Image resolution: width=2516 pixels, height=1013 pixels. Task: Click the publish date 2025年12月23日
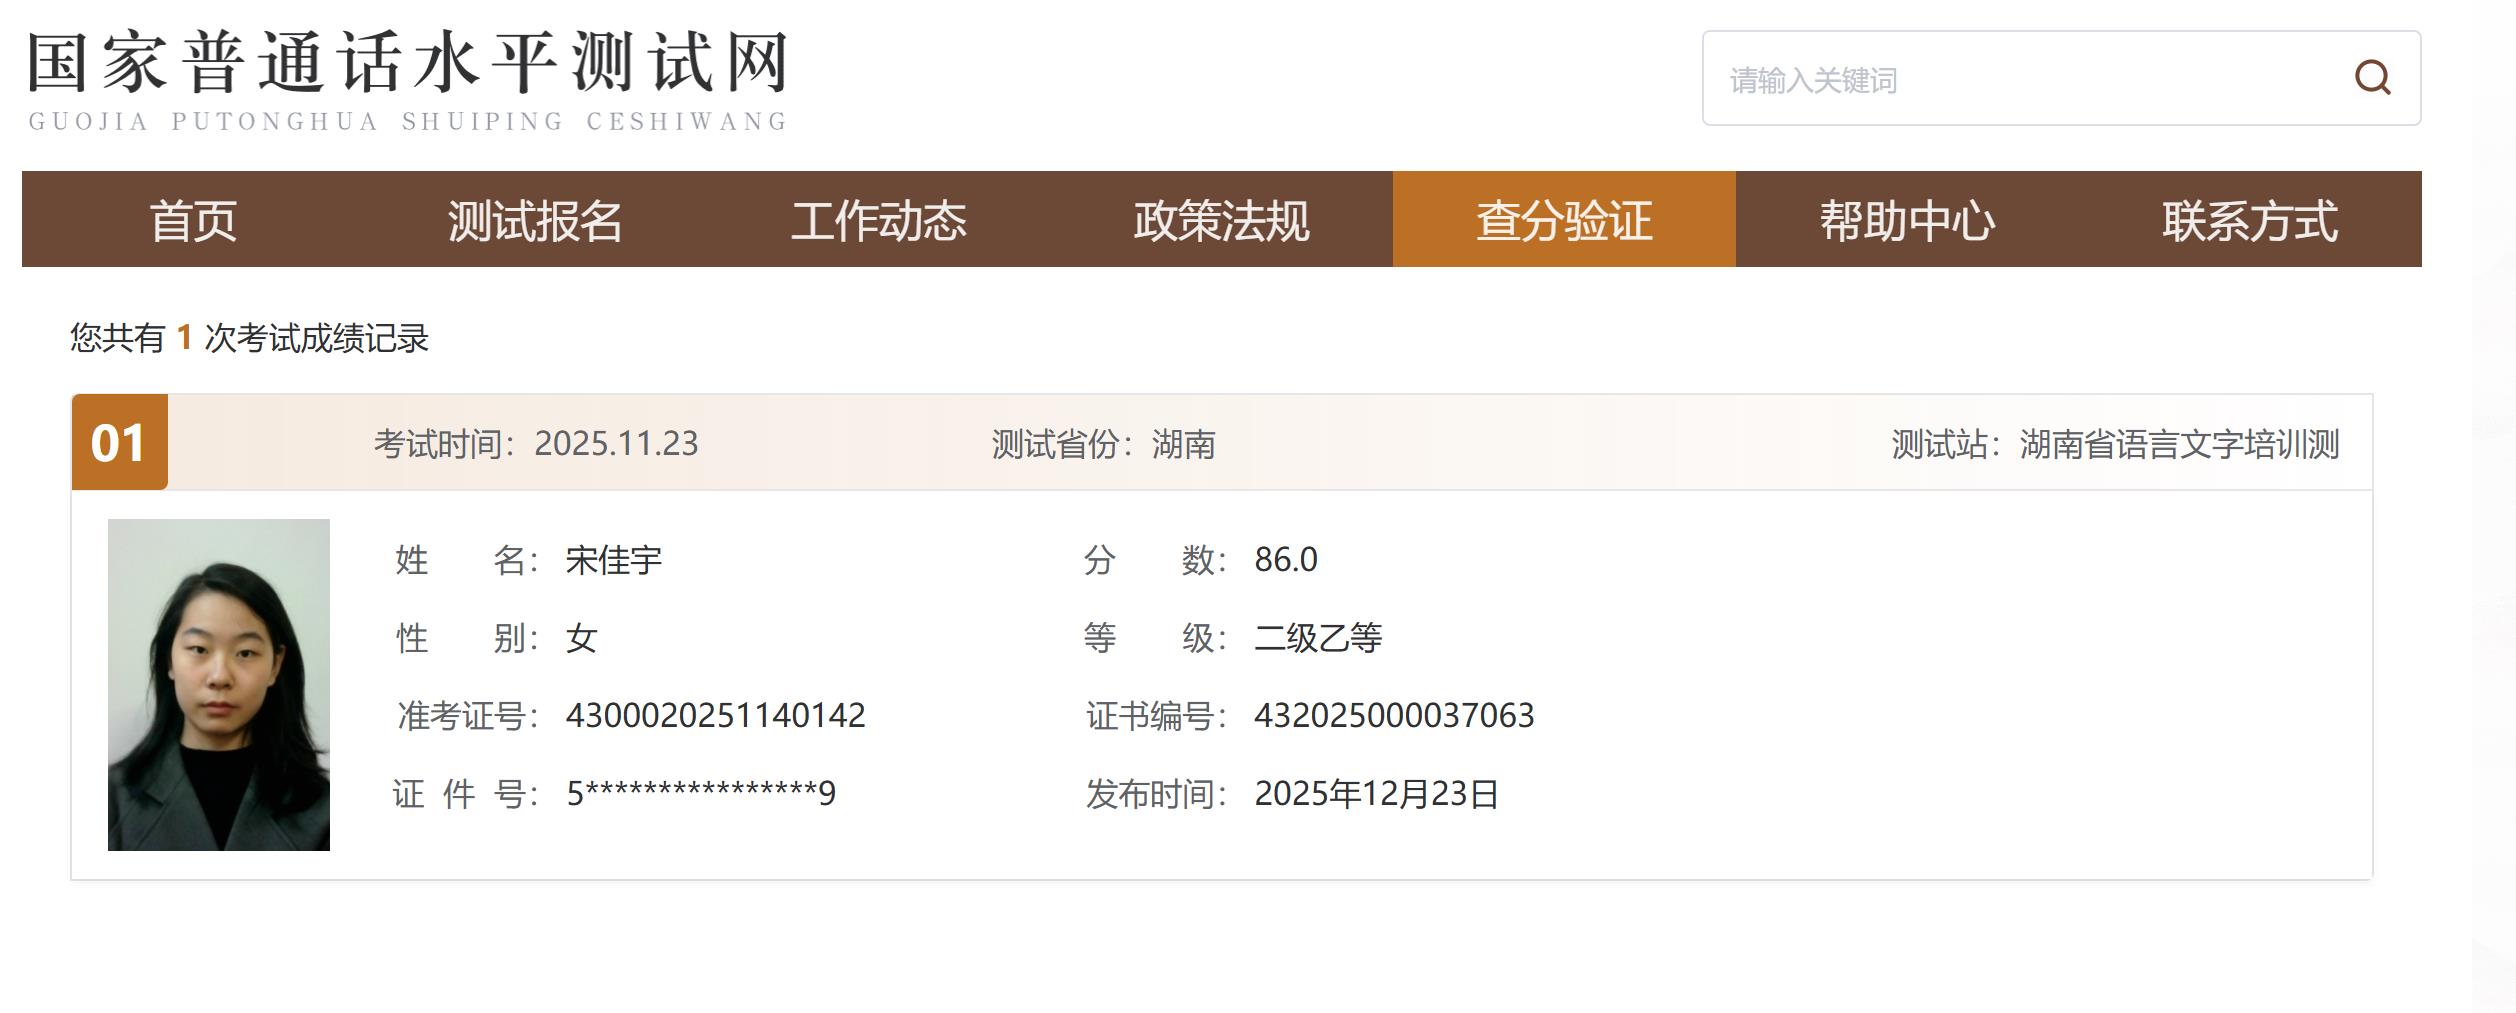pos(1376,794)
